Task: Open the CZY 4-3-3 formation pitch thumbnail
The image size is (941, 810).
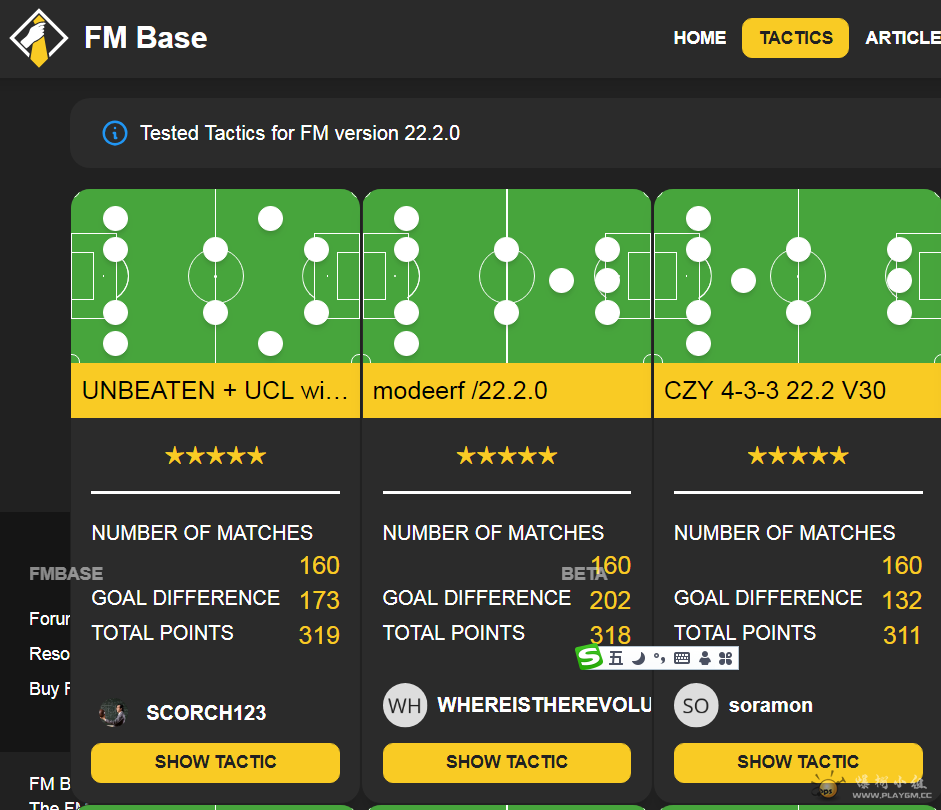Action: point(797,276)
